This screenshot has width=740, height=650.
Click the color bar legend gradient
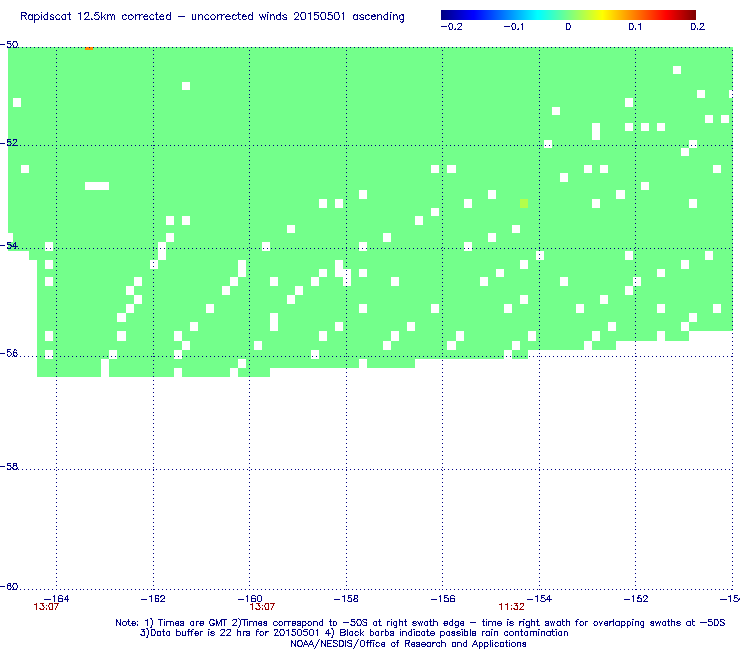tap(568, 15)
